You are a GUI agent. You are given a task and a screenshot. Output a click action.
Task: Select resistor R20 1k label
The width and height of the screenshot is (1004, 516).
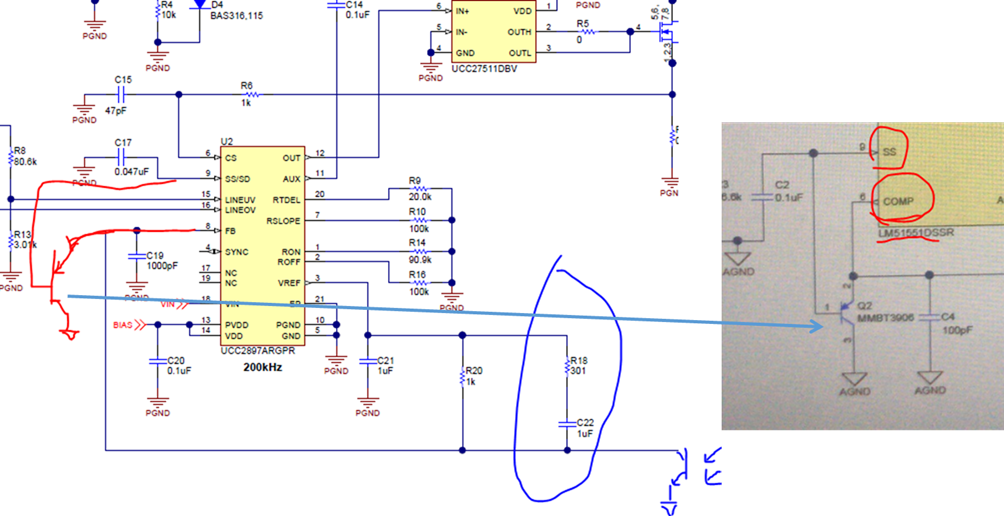pyautogui.click(x=474, y=376)
